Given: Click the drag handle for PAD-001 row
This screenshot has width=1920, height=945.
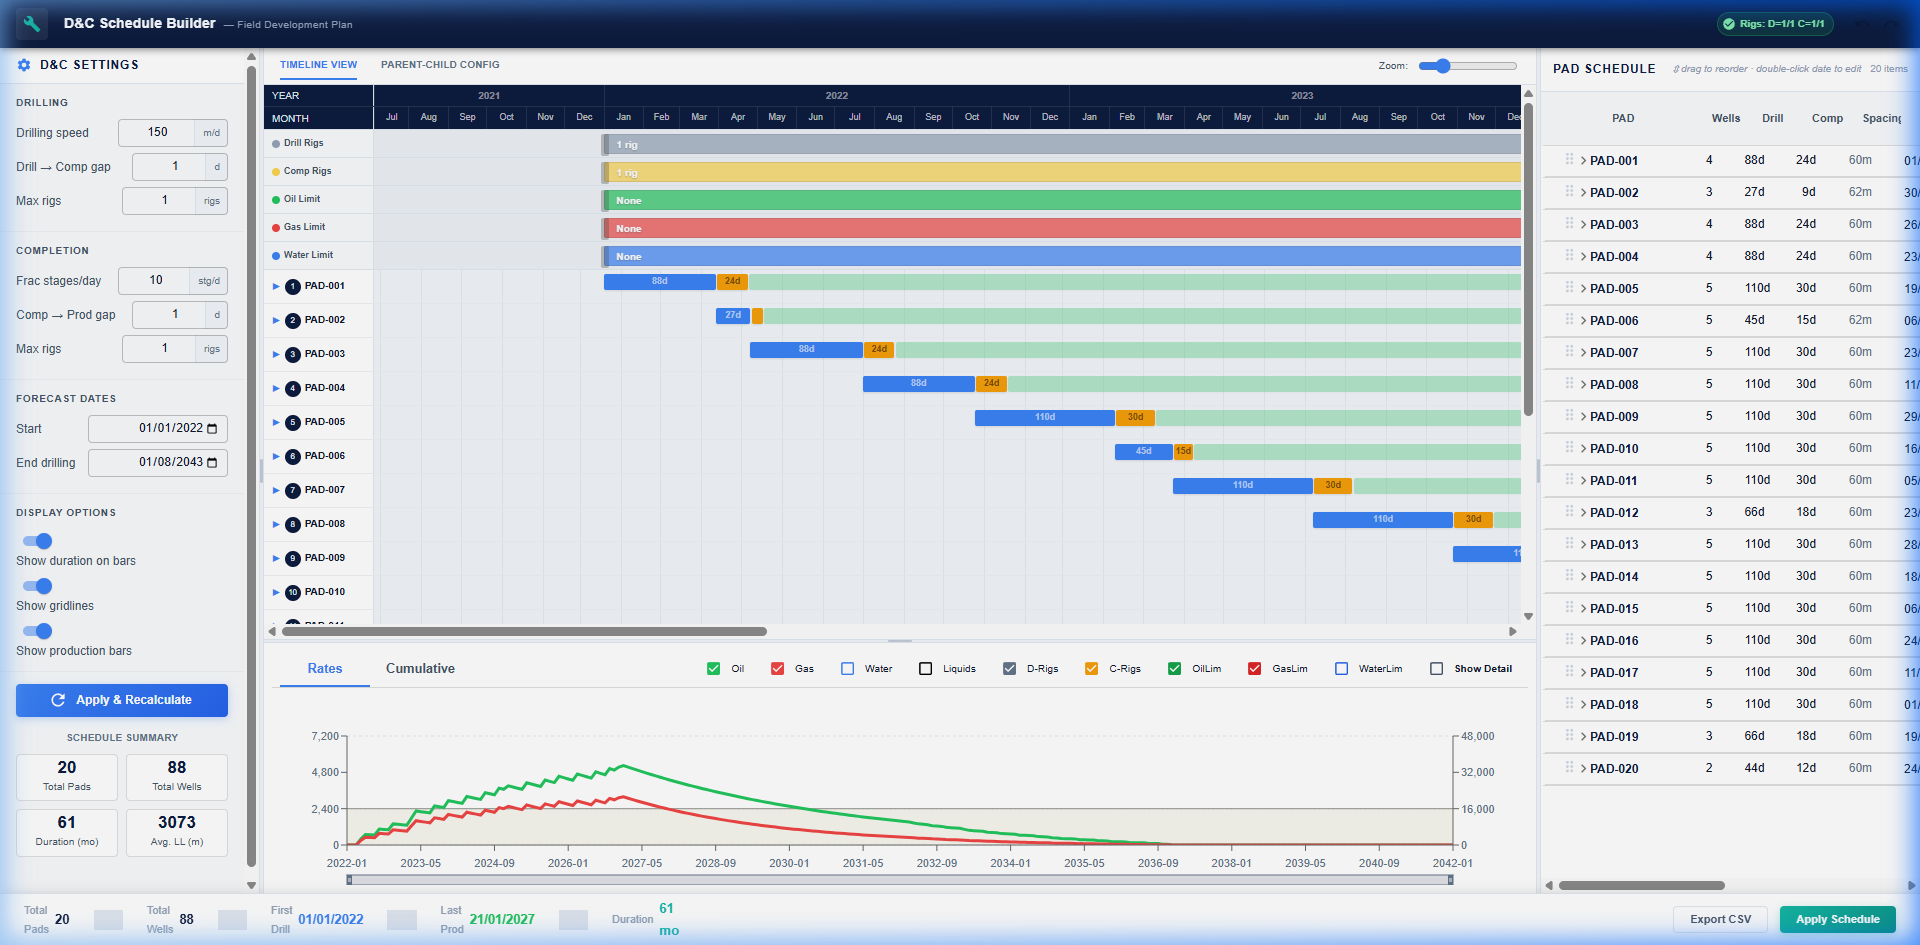Looking at the screenshot, I should point(1569,160).
